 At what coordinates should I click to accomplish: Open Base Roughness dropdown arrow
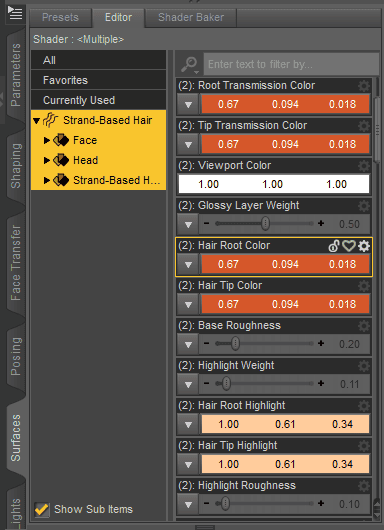point(188,344)
